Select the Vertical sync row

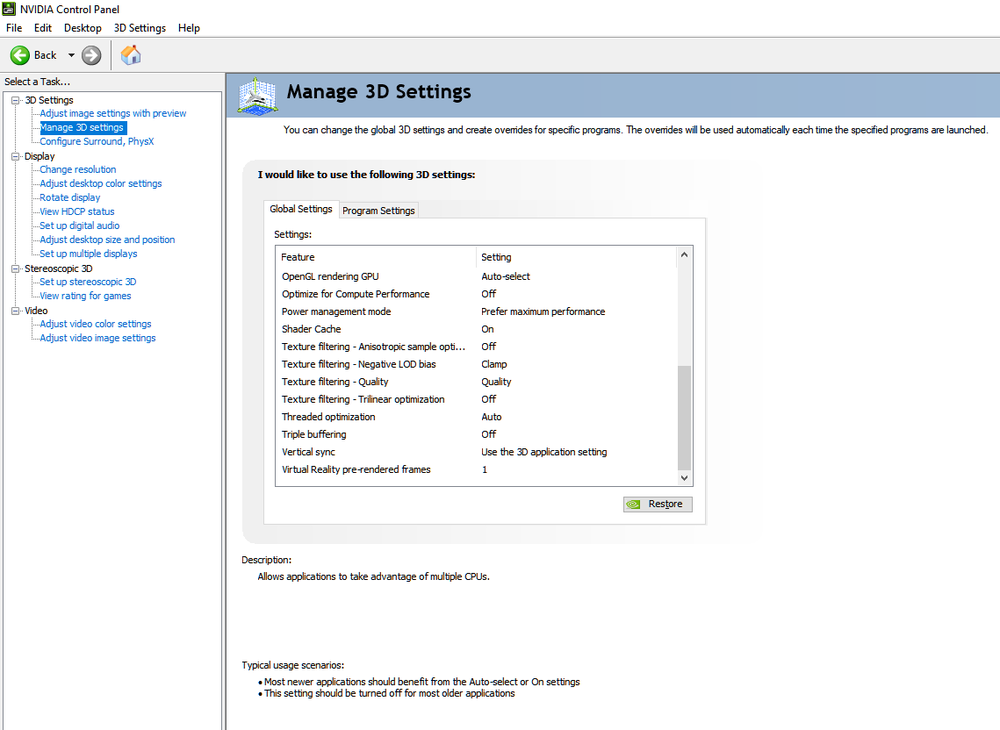click(476, 452)
